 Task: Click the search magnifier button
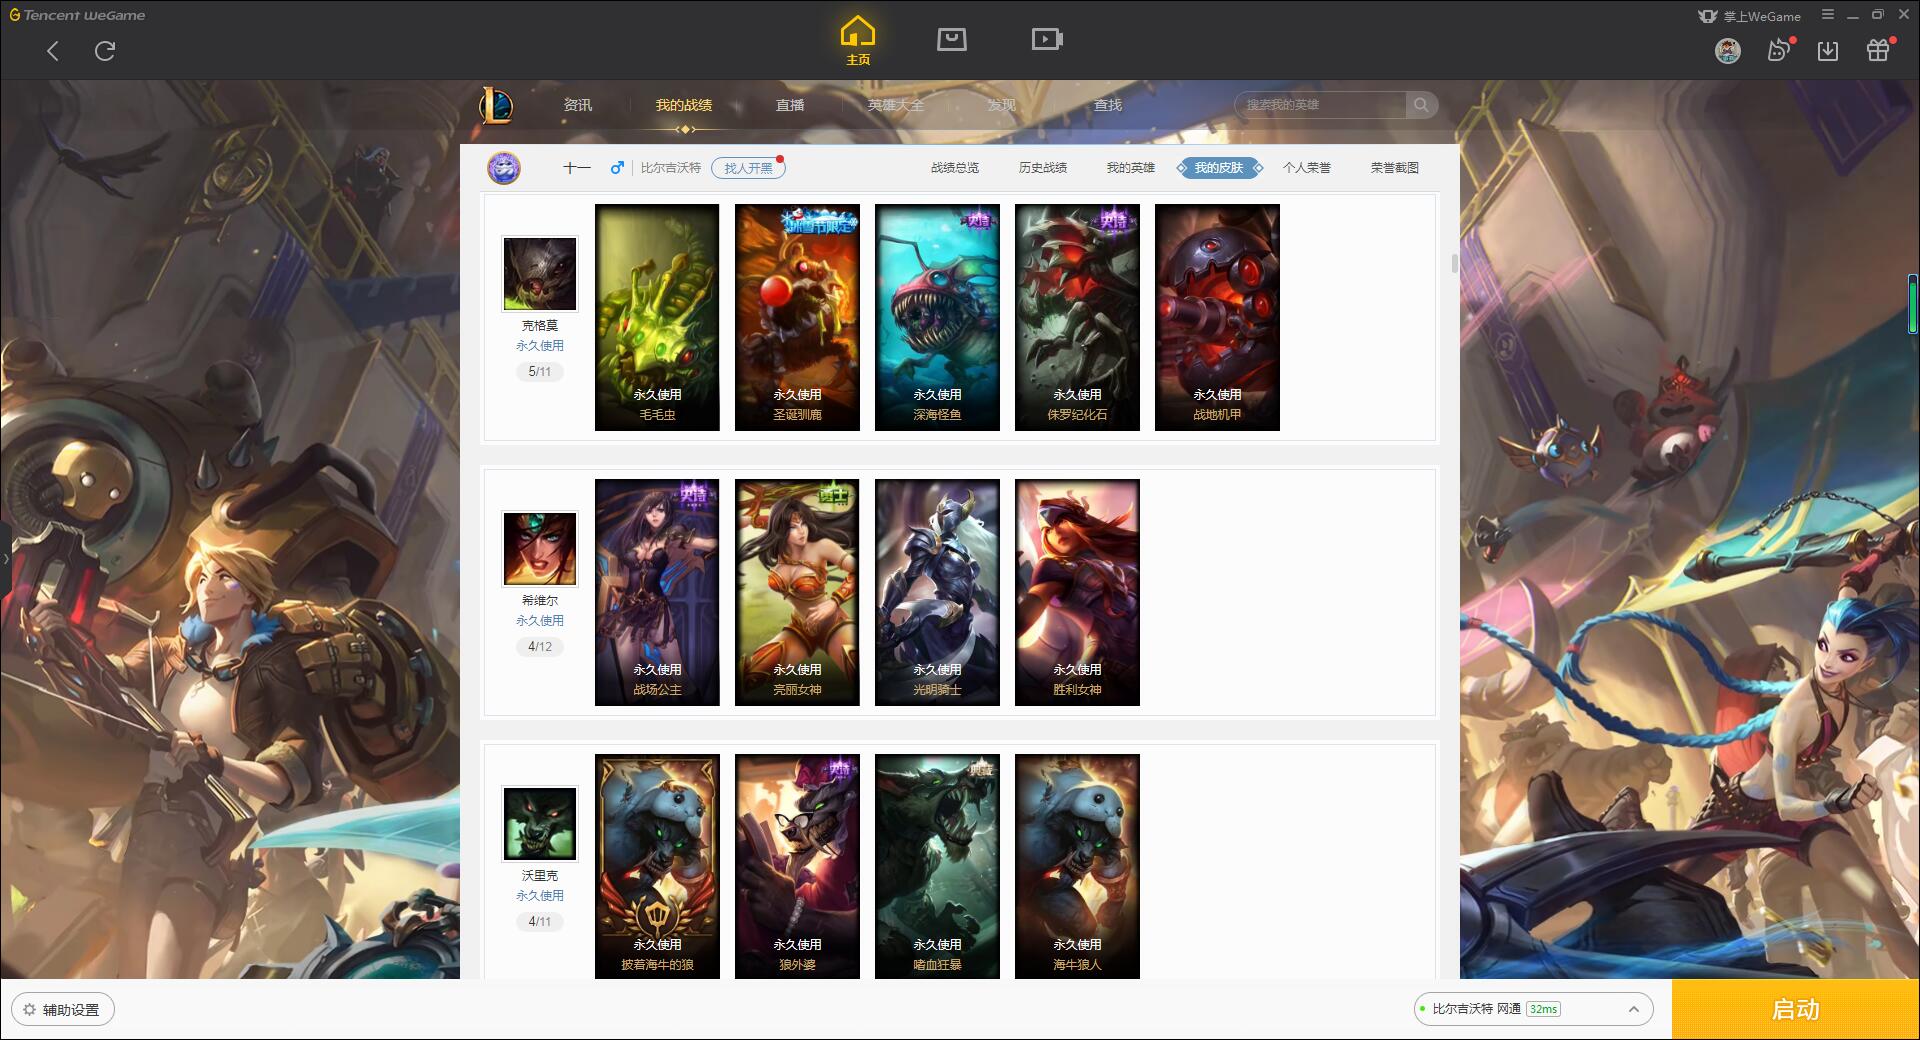(1421, 105)
